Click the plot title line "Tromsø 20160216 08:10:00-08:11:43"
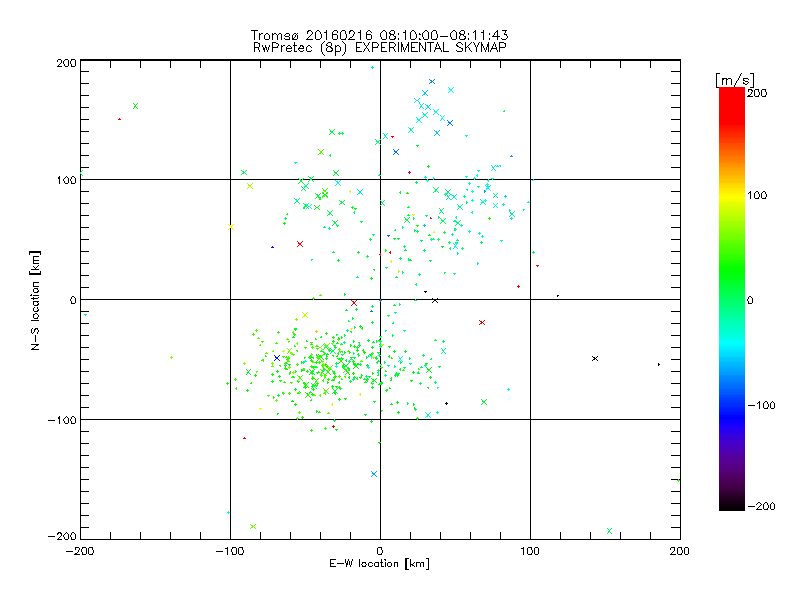 [x=379, y=35]
